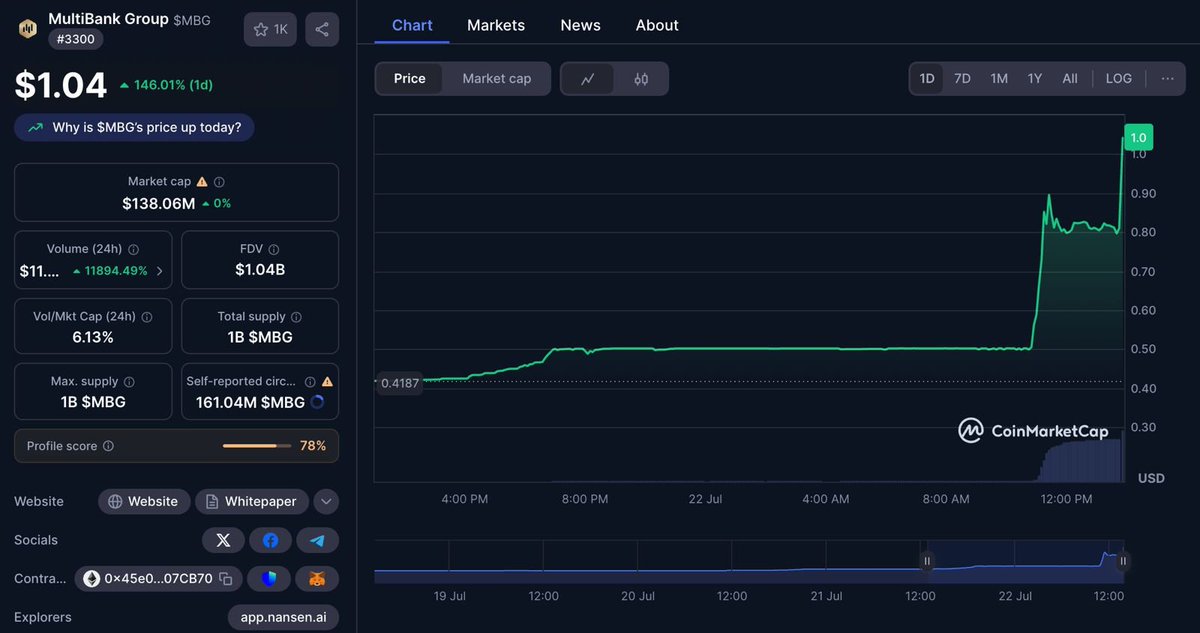
Task: Copy the contract address icon
Action: 226,578
